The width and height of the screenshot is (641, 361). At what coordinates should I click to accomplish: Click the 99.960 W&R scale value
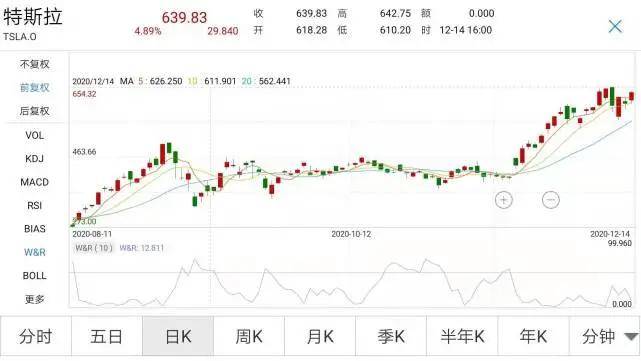pos(619,244)
